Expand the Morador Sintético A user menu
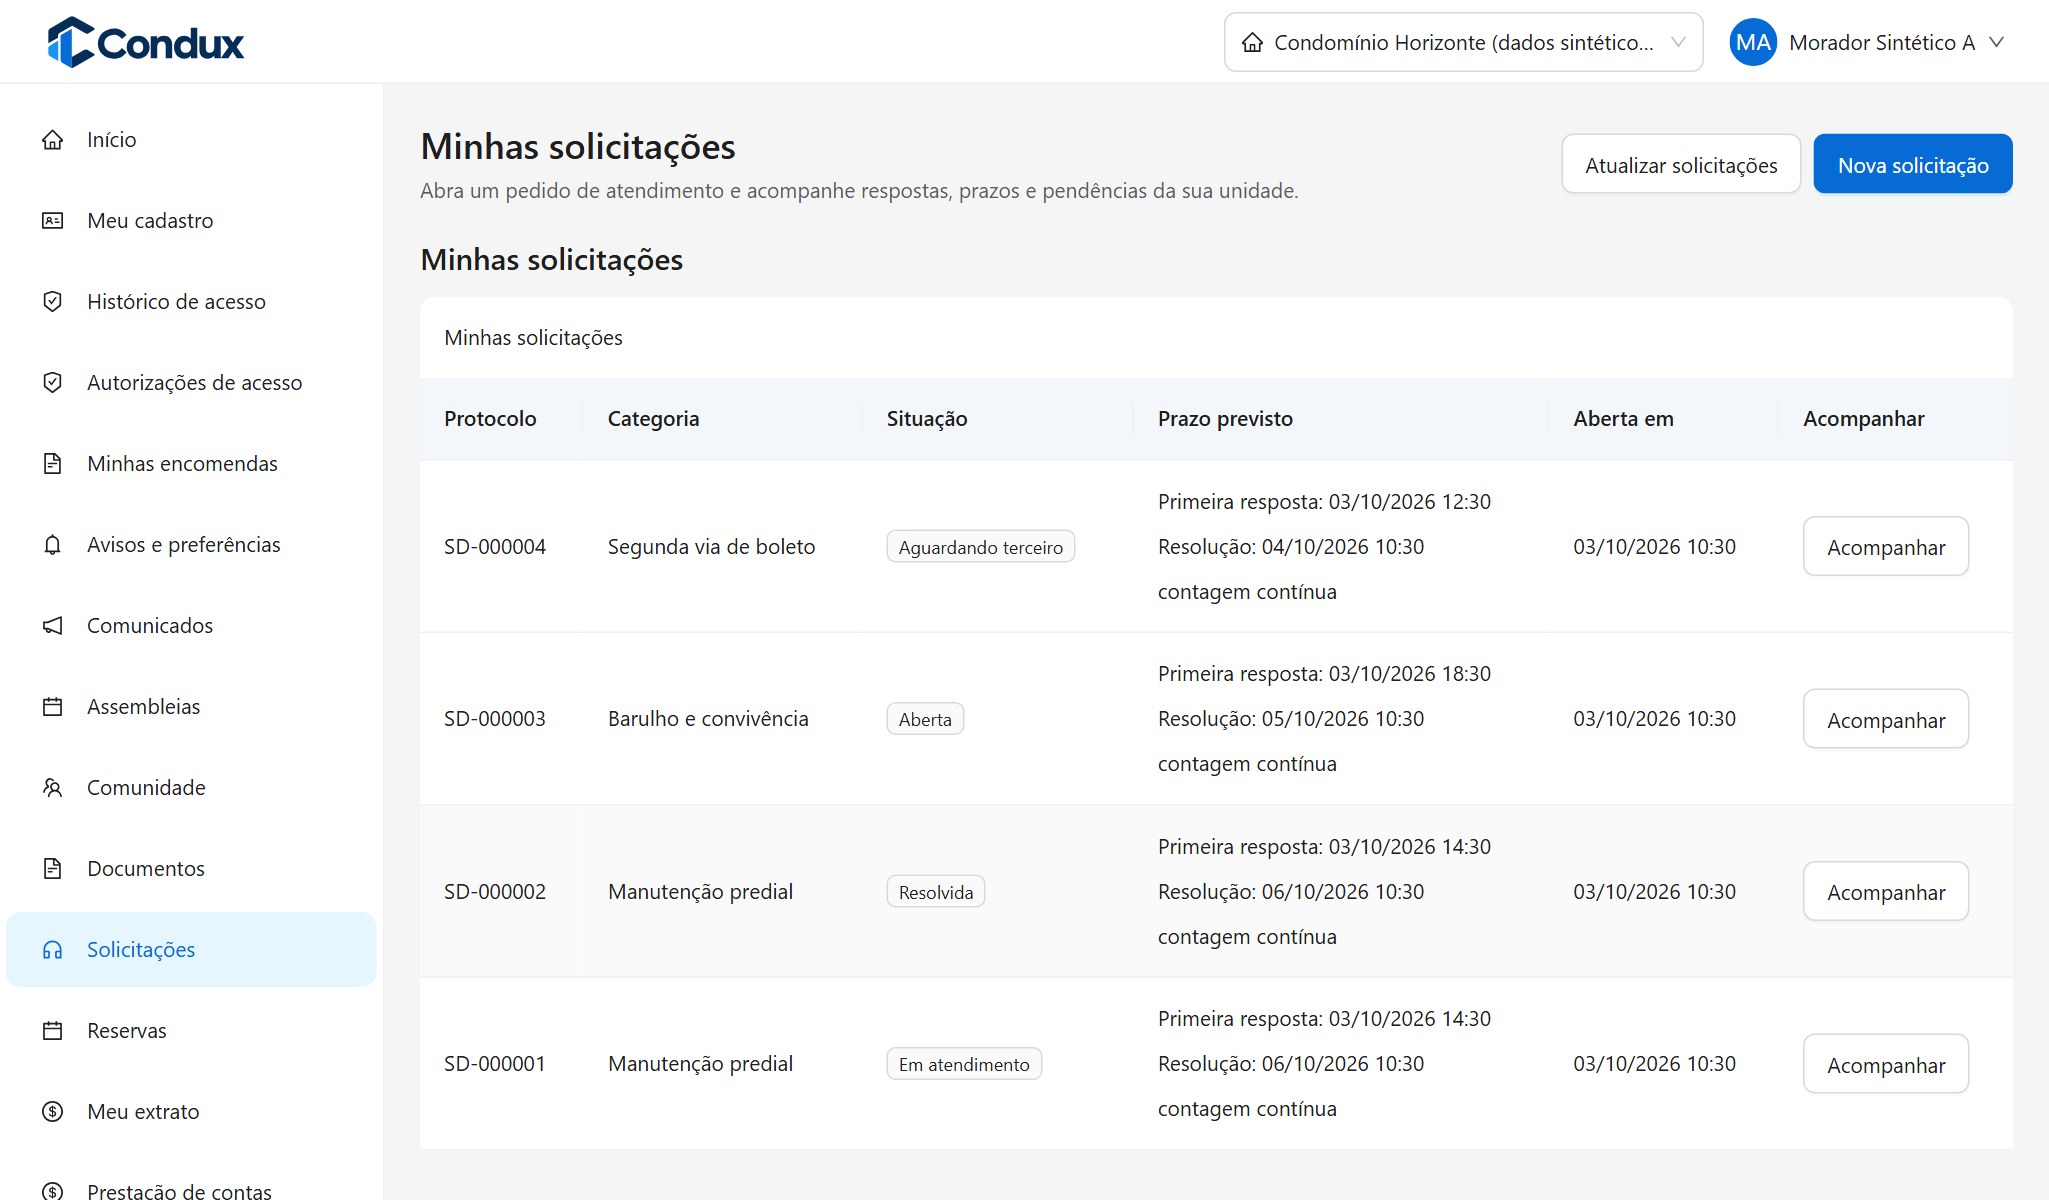2049x1200 pixels. (x=1868, y=42)
